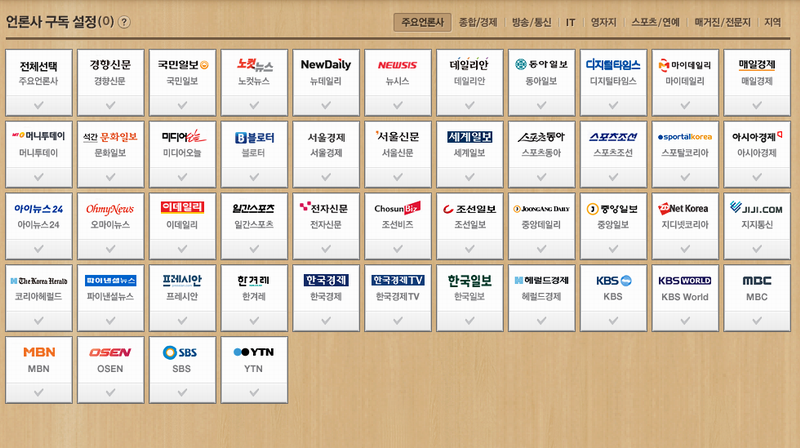This screenshot has height=448, width=800.
Task: Subscribe via the SBS checkmark bar
Action: coord(182,393)
